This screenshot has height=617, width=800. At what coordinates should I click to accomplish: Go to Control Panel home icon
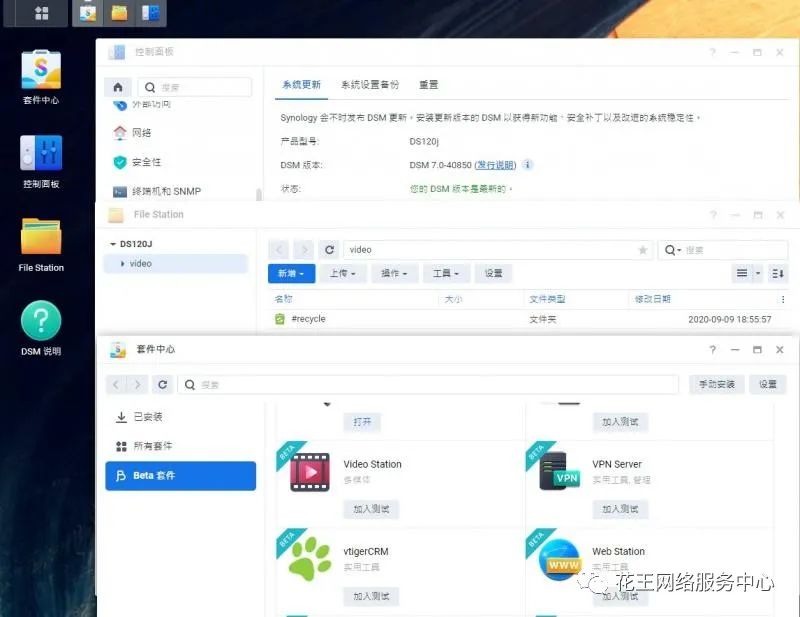point(118,87)
